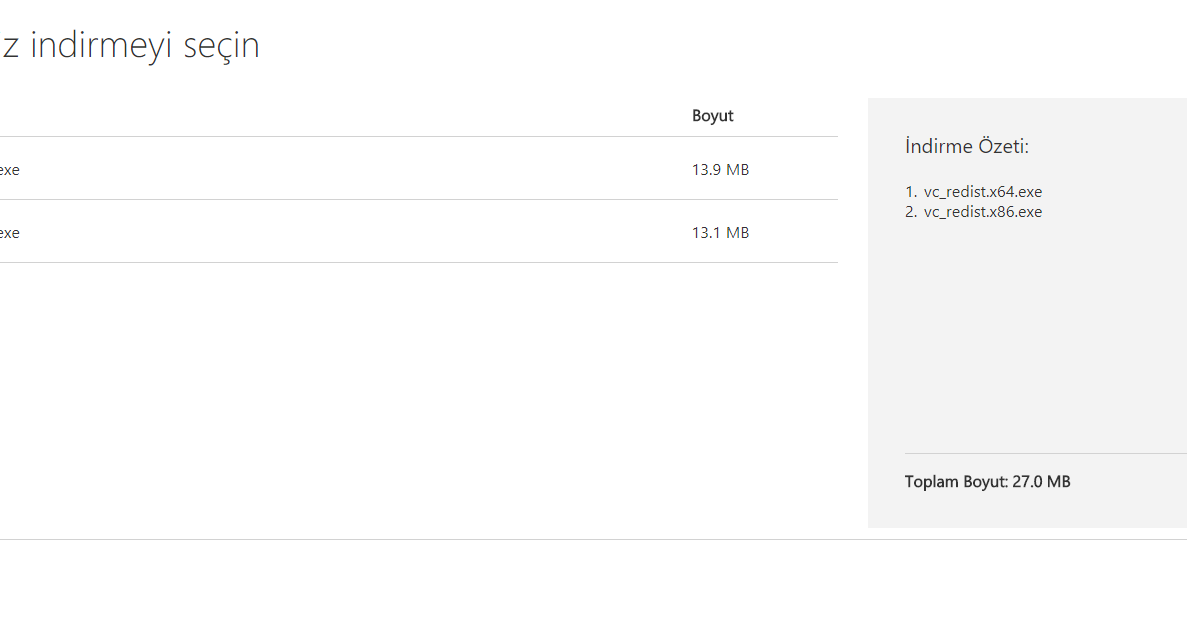Viewport: 1187px width, 623px height.
Task: Select the second file row ending in exe
Action: point(419,232)
